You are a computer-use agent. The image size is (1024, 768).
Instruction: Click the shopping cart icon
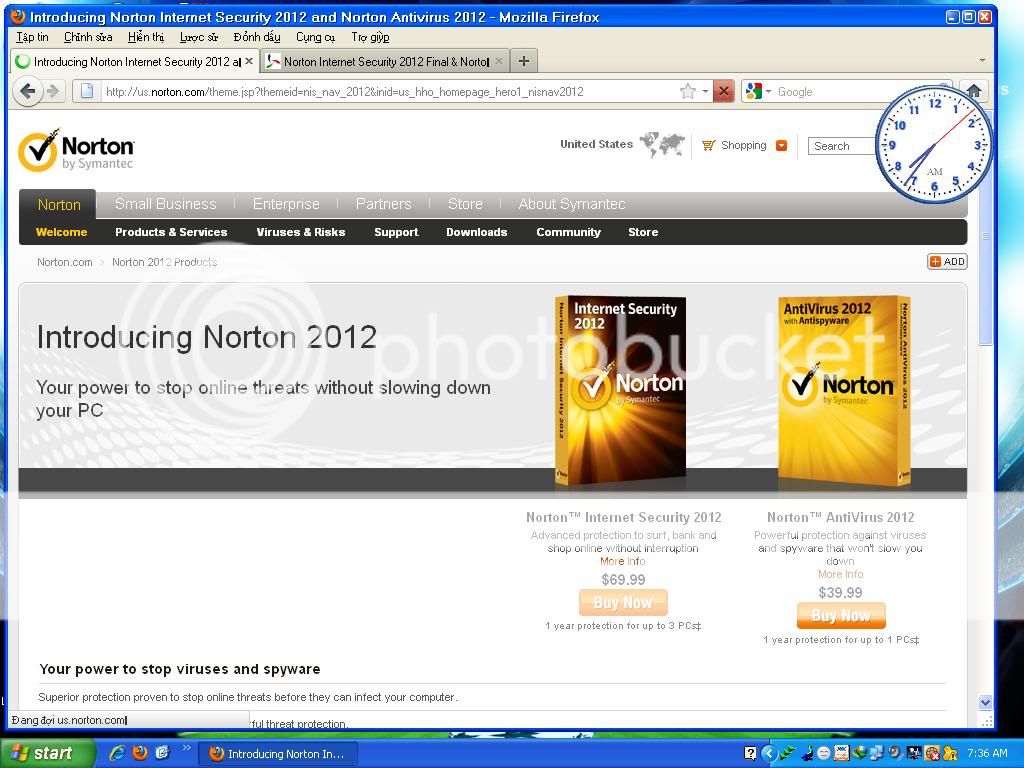[x=709, y=145]
